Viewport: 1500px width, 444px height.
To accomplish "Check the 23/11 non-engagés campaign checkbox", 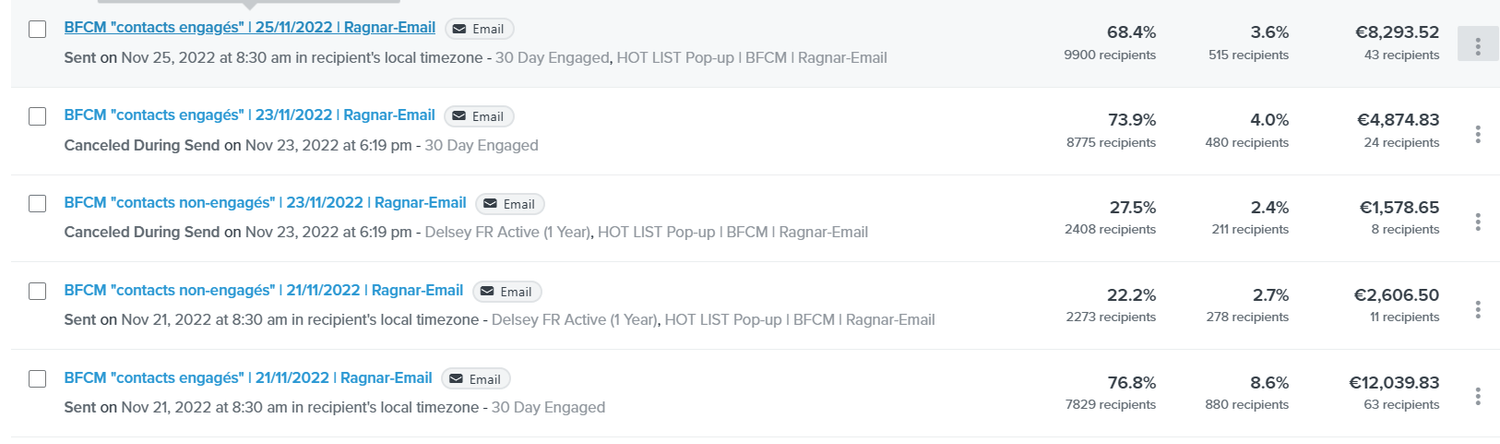I will (37, 203).
